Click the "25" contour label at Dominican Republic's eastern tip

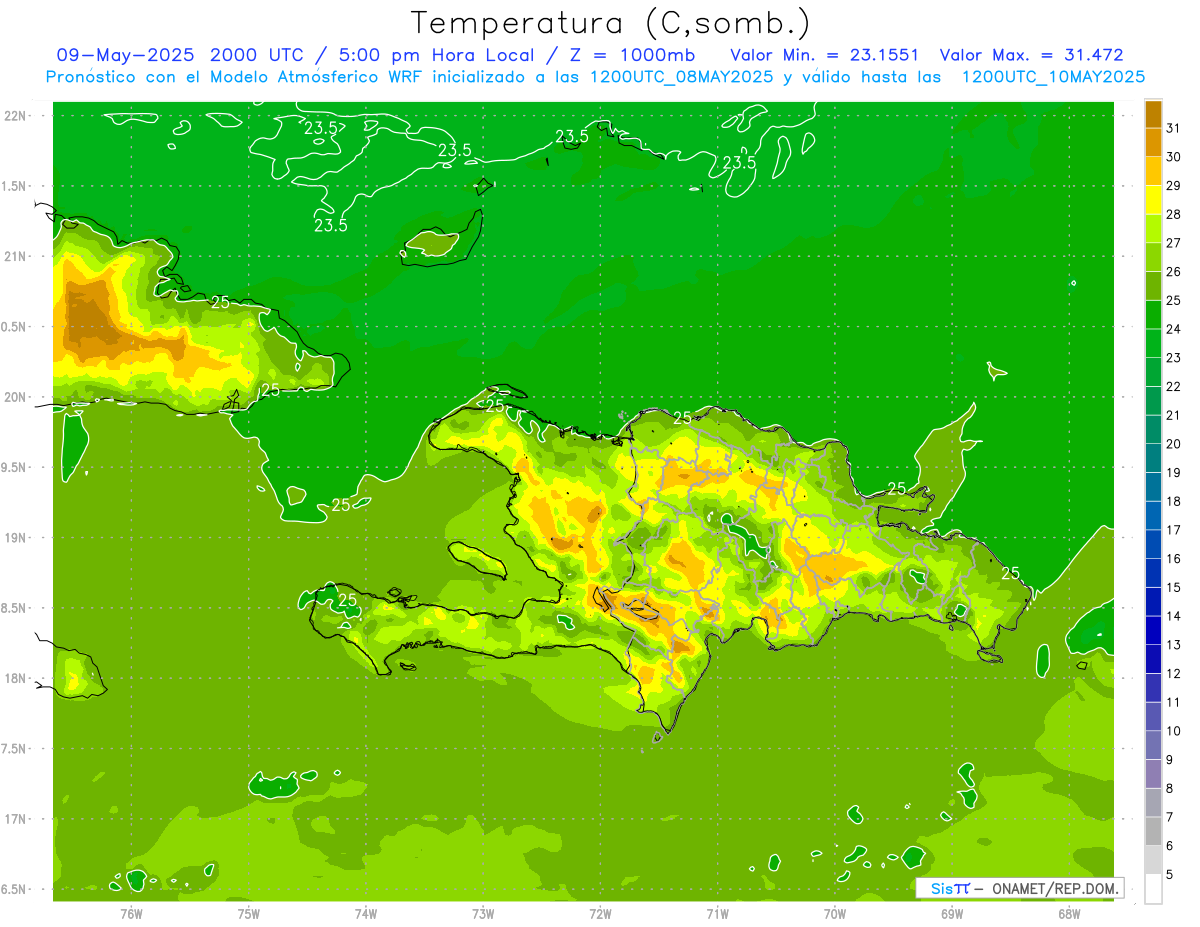coord(1010,573)
